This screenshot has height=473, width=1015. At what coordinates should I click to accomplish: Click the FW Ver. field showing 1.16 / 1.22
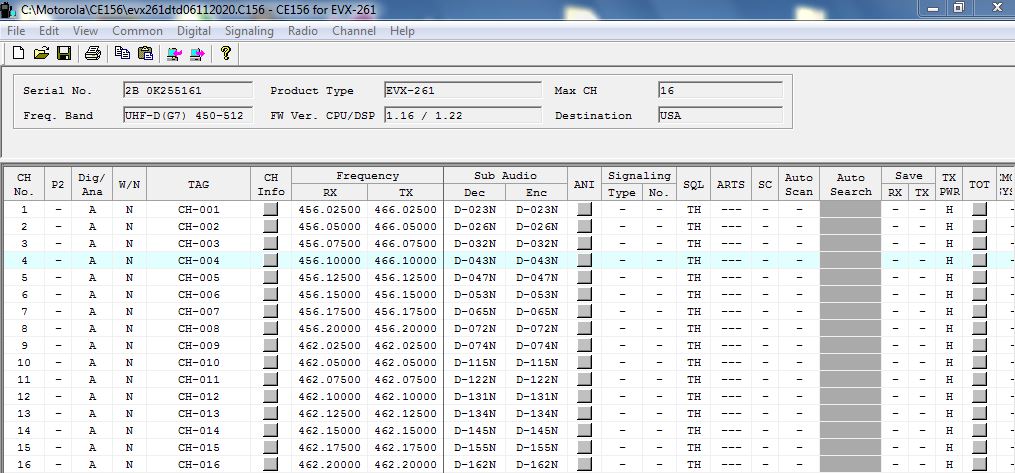[x=463, y=115]
